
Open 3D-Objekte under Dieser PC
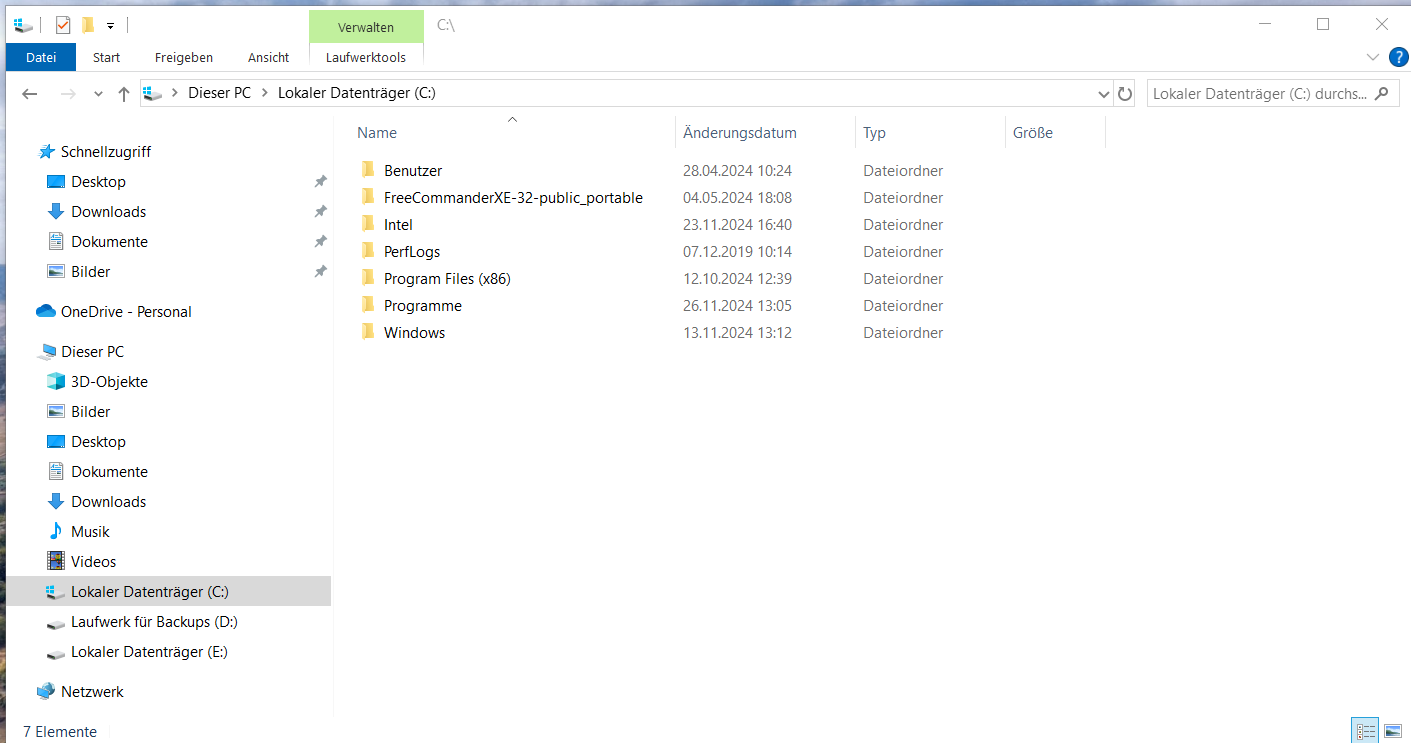[109, 382]
